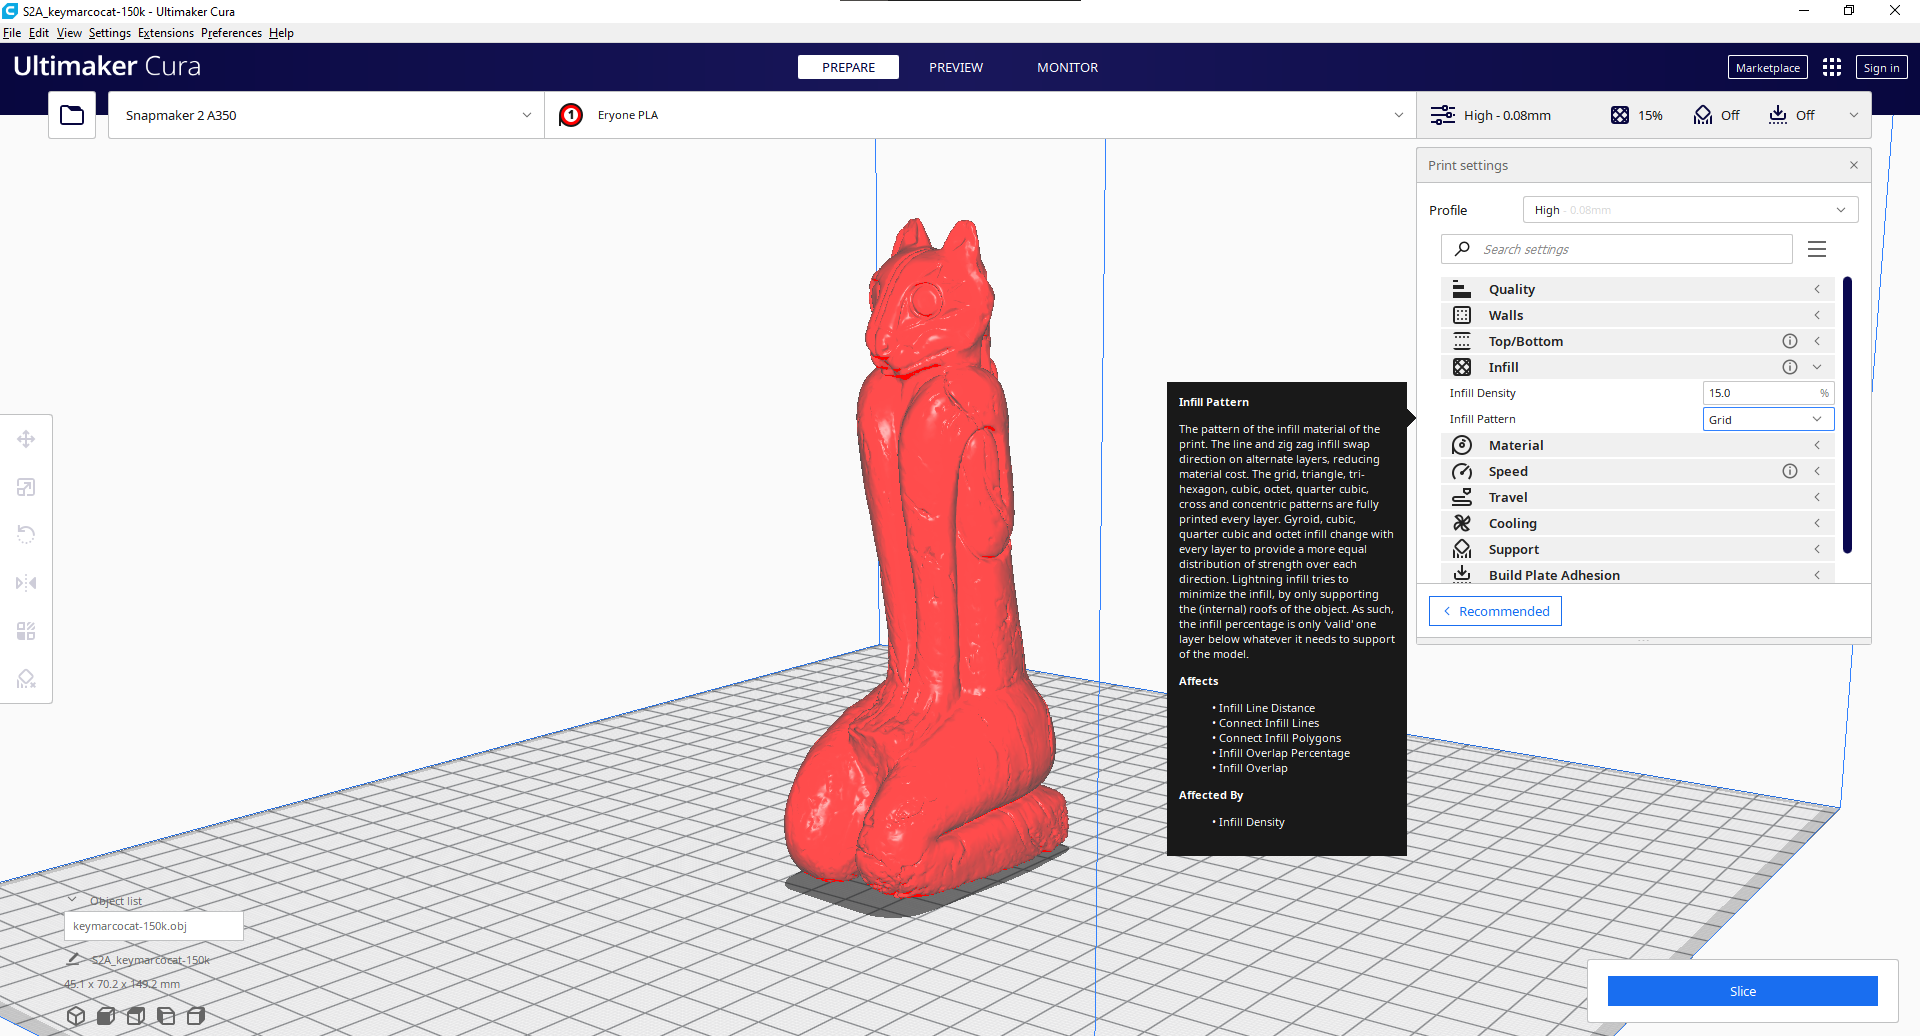Switch to front view cube icon
Image resolution: width=1920 pixels, height=1036 pixels.
(105, 1016)
